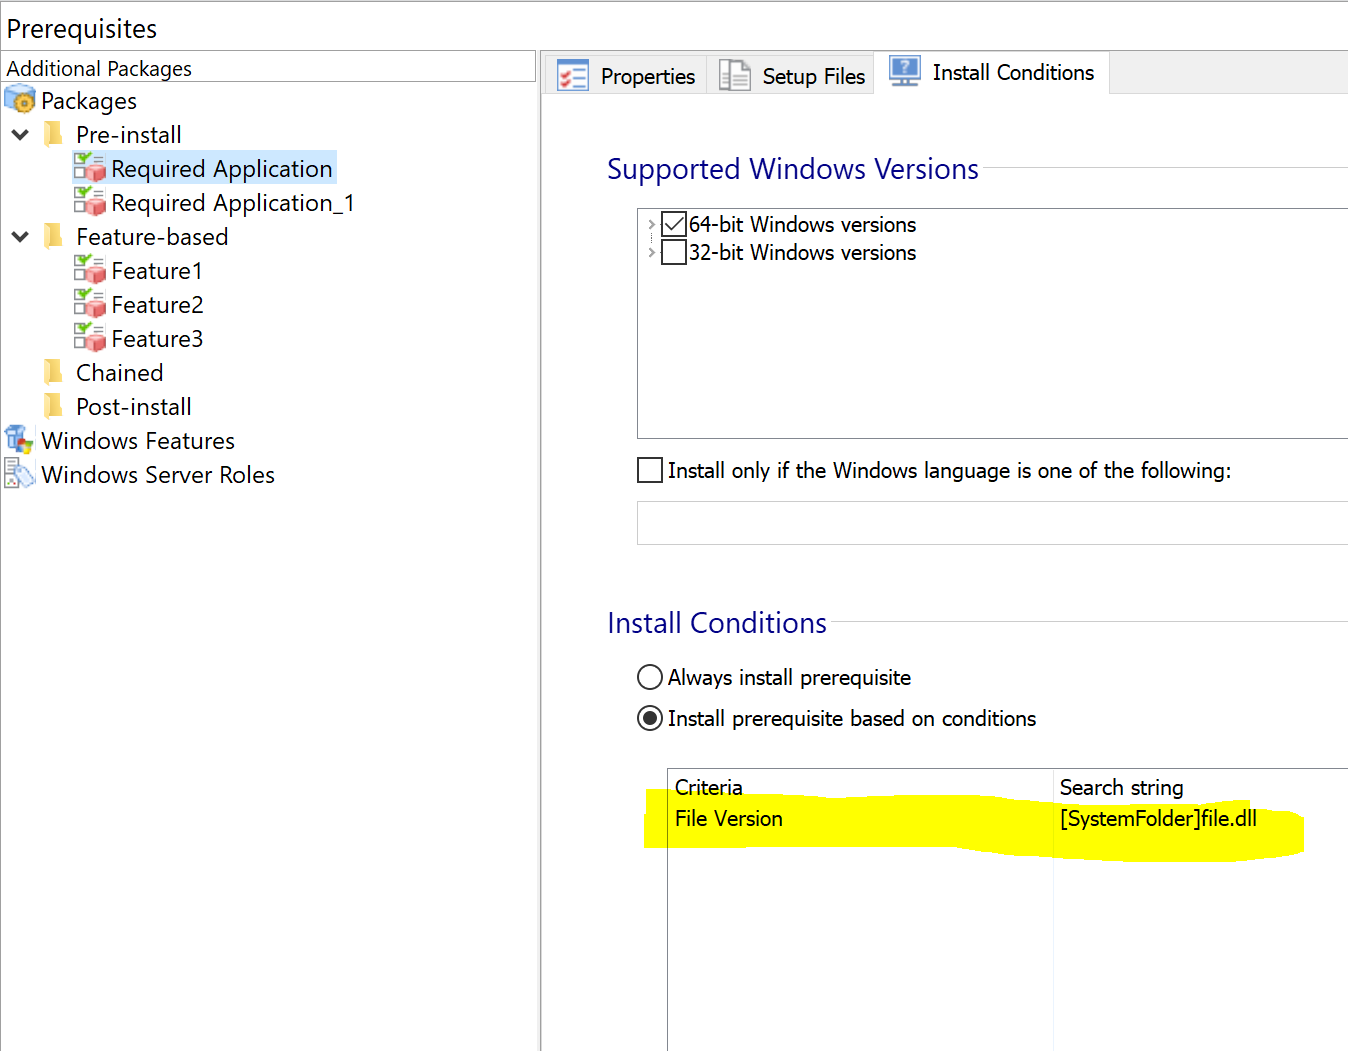Click the Windows language list field
Image resolution: width=1348 pixels, height=1051 pixels.
pos(992,523)
